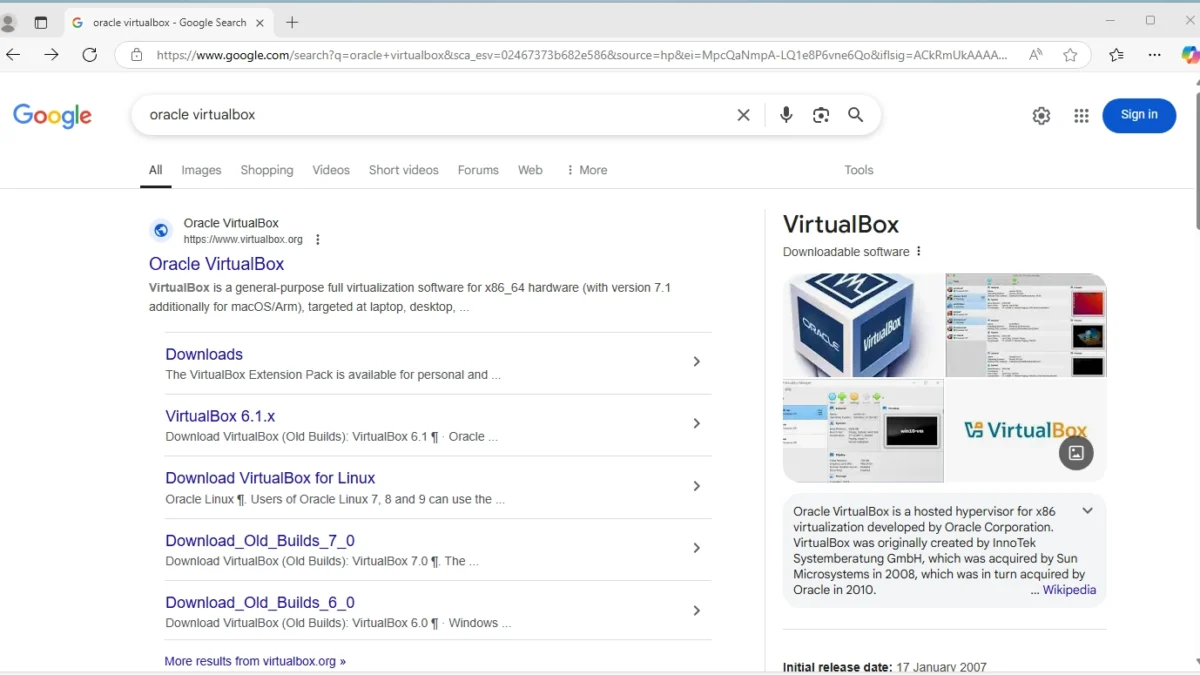Open the tab actions menu icon
Image resolution: width=1200 pixels, height=675 pixels.
[41, 23]
